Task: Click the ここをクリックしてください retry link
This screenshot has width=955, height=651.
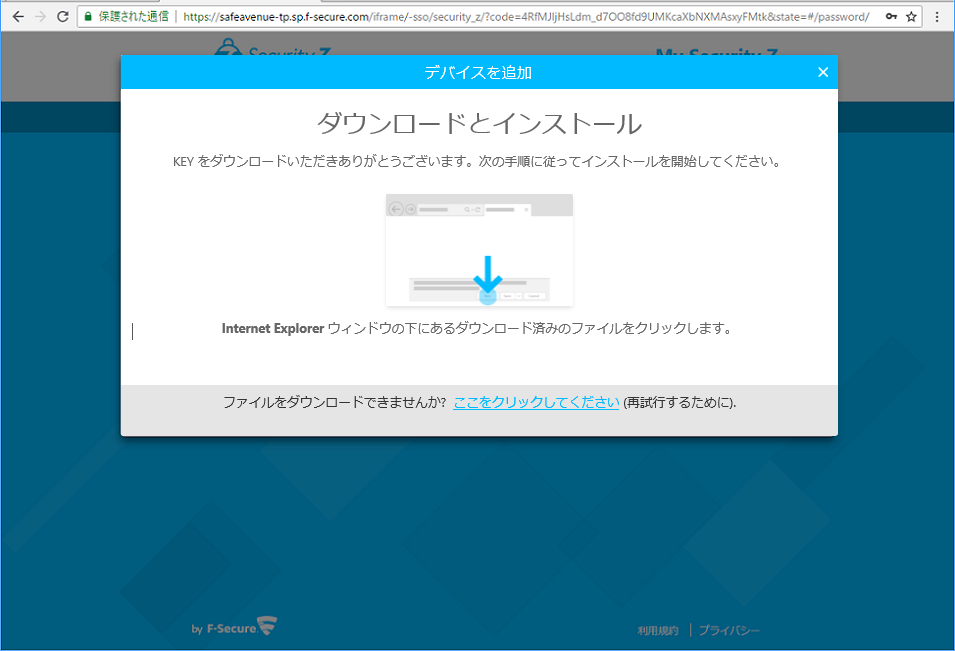Action: 536,402
